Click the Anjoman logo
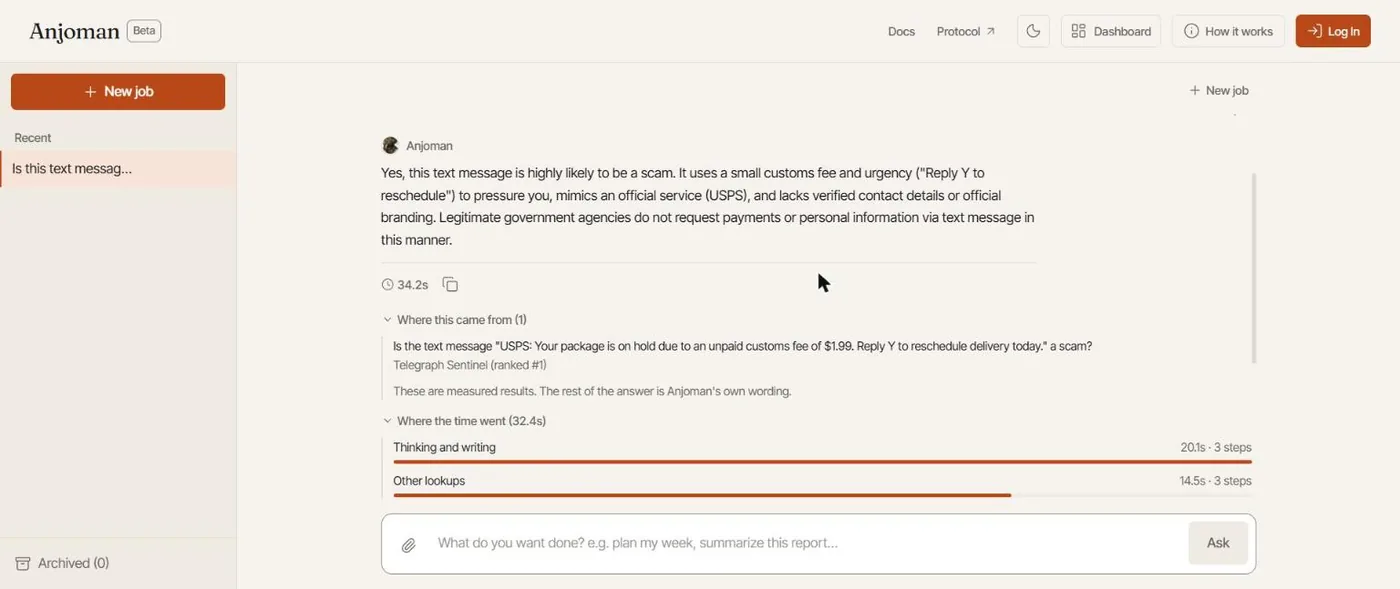Screen dimensions: 1400x589 [x=74, y=32]
